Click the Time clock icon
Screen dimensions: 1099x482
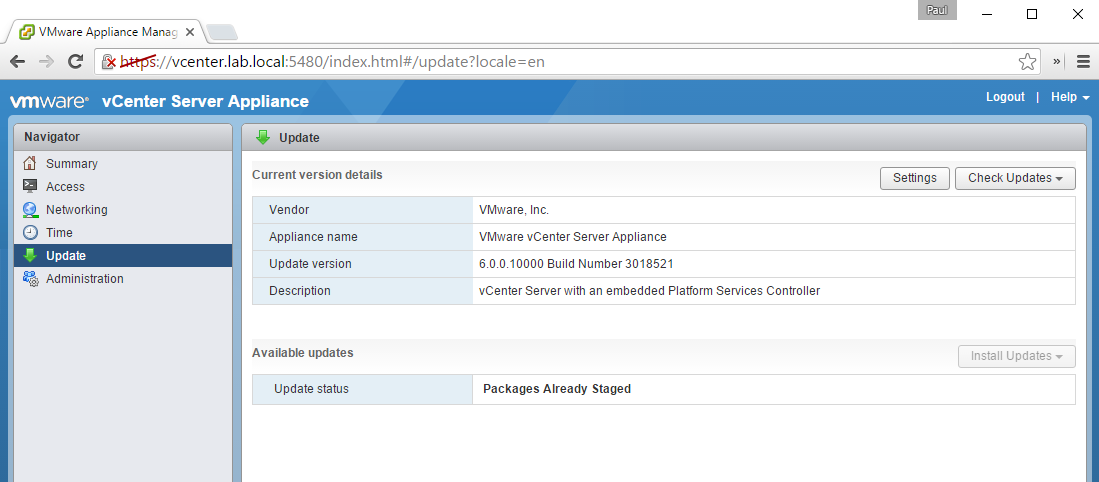tap(30, 233)
